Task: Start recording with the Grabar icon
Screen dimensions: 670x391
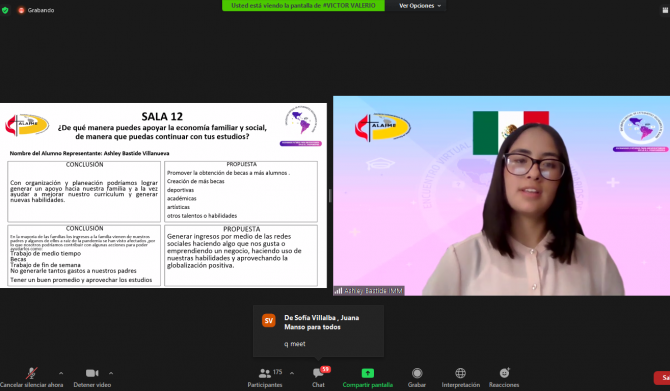Action: click(x=417, y=373)
